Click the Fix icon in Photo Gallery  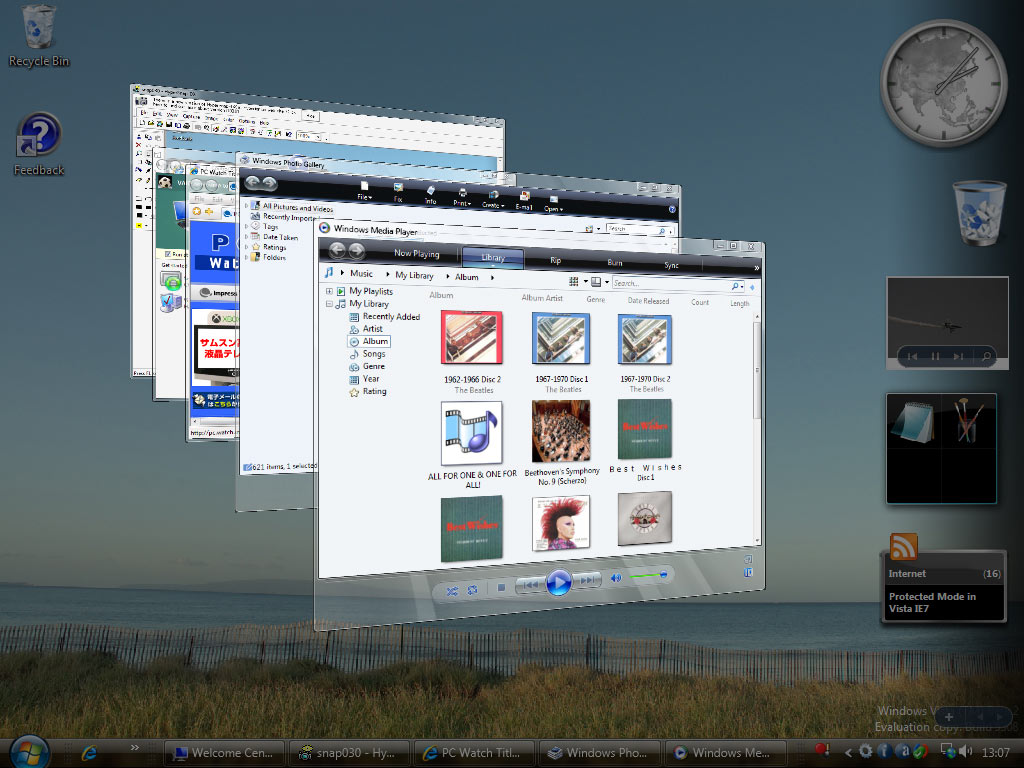click(x=398, y=193)
